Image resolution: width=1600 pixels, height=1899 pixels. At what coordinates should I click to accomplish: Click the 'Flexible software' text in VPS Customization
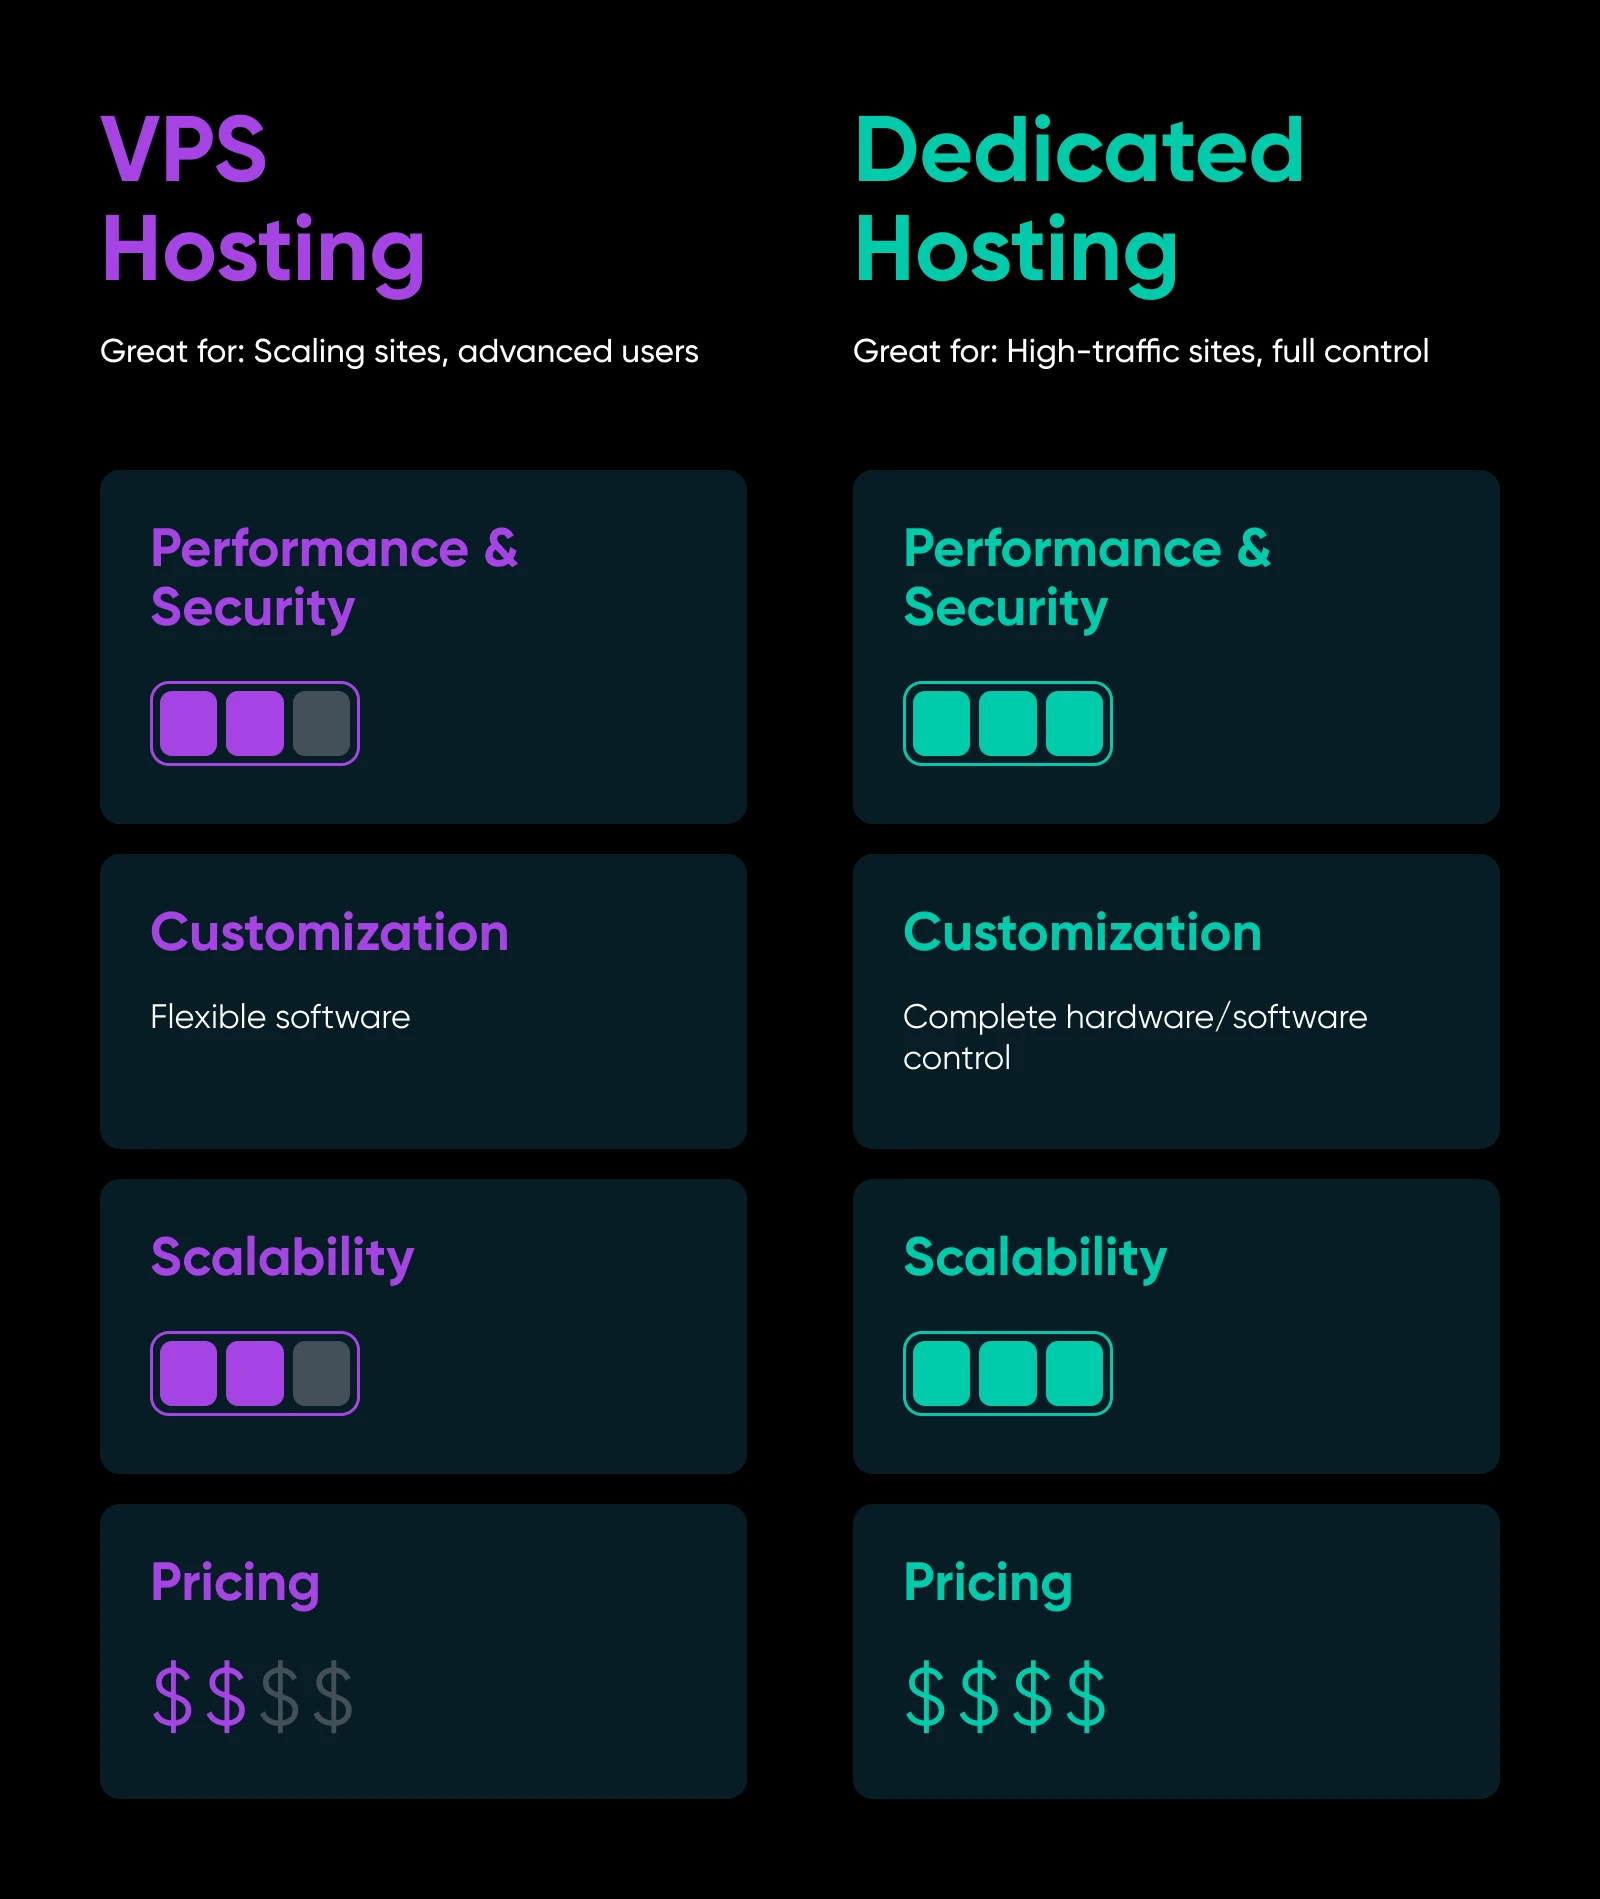tap(280, 1017)
